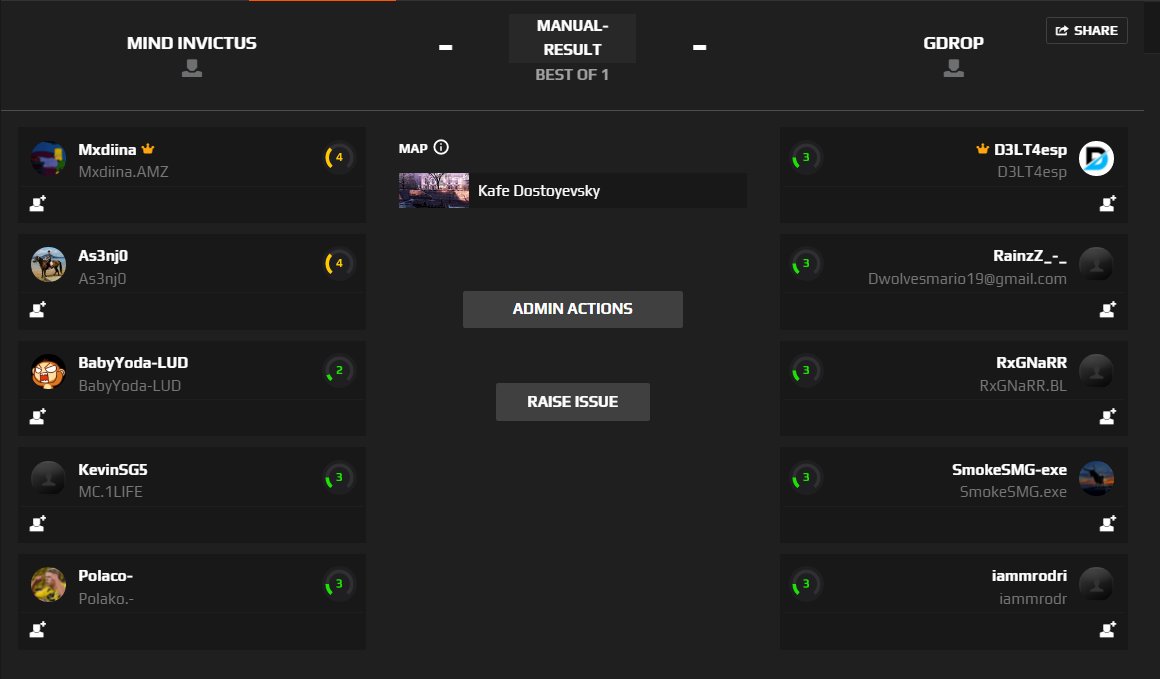The height and width of the screenshot is (679, 1160).
Task: Open Mxdiina's avatar
Action: [48, 158]
